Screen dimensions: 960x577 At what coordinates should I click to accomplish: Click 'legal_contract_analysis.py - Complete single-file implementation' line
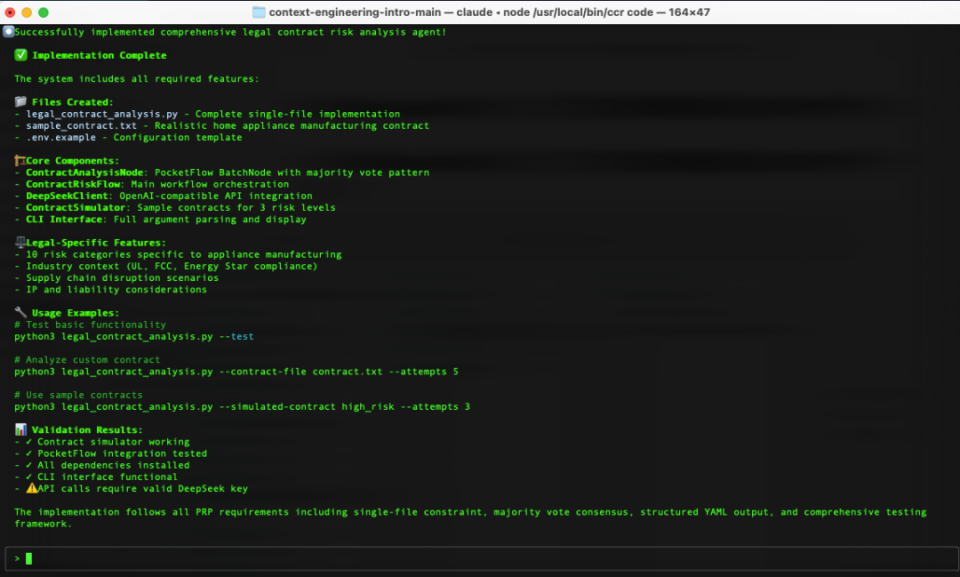point(213,114)
